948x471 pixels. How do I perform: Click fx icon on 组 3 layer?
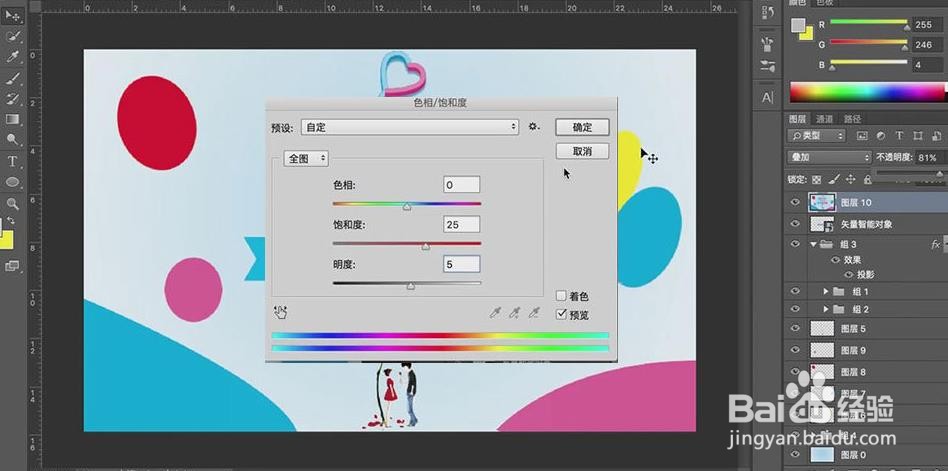[935, 244]
